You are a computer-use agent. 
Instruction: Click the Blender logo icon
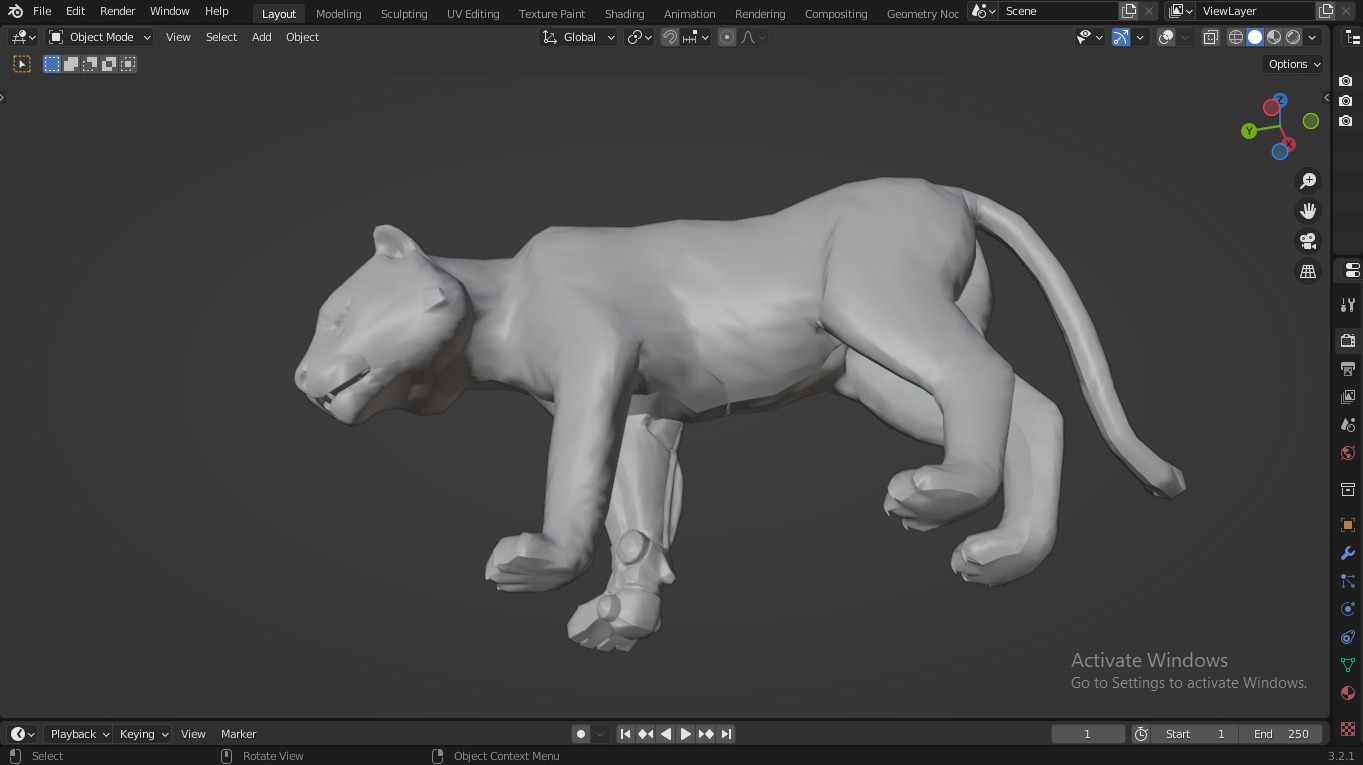pyautogui.click(x=14, y=11)
